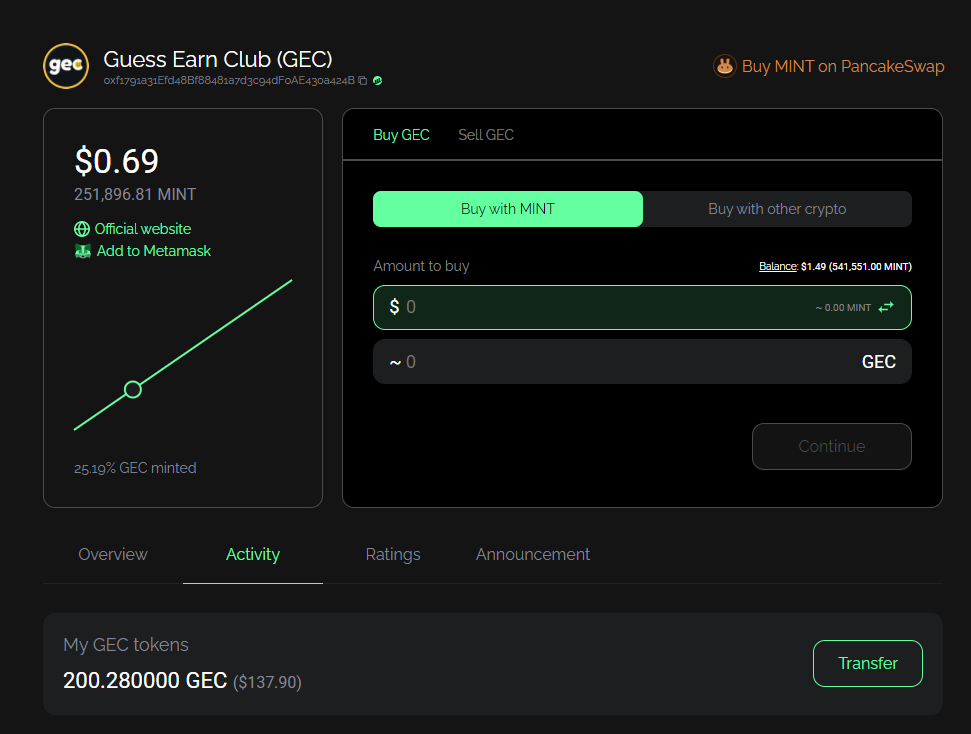Click the Metamask fox icon

pyautogui.click(x=82, y=251)
